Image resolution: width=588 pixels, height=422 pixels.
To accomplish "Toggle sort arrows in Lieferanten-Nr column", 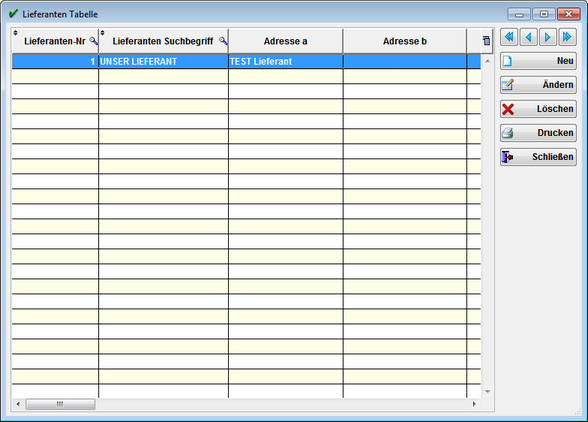I will pos(15,33).
